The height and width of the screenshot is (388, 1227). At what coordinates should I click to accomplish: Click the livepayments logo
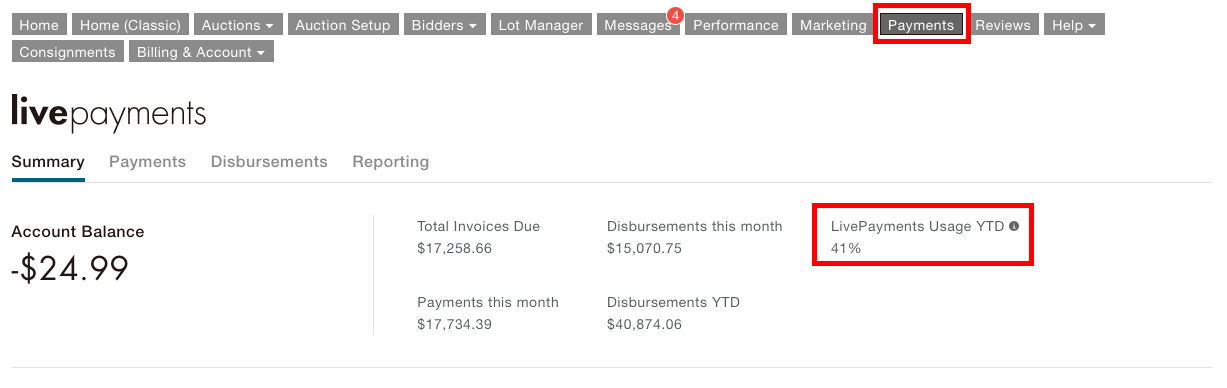coord(108,114)
